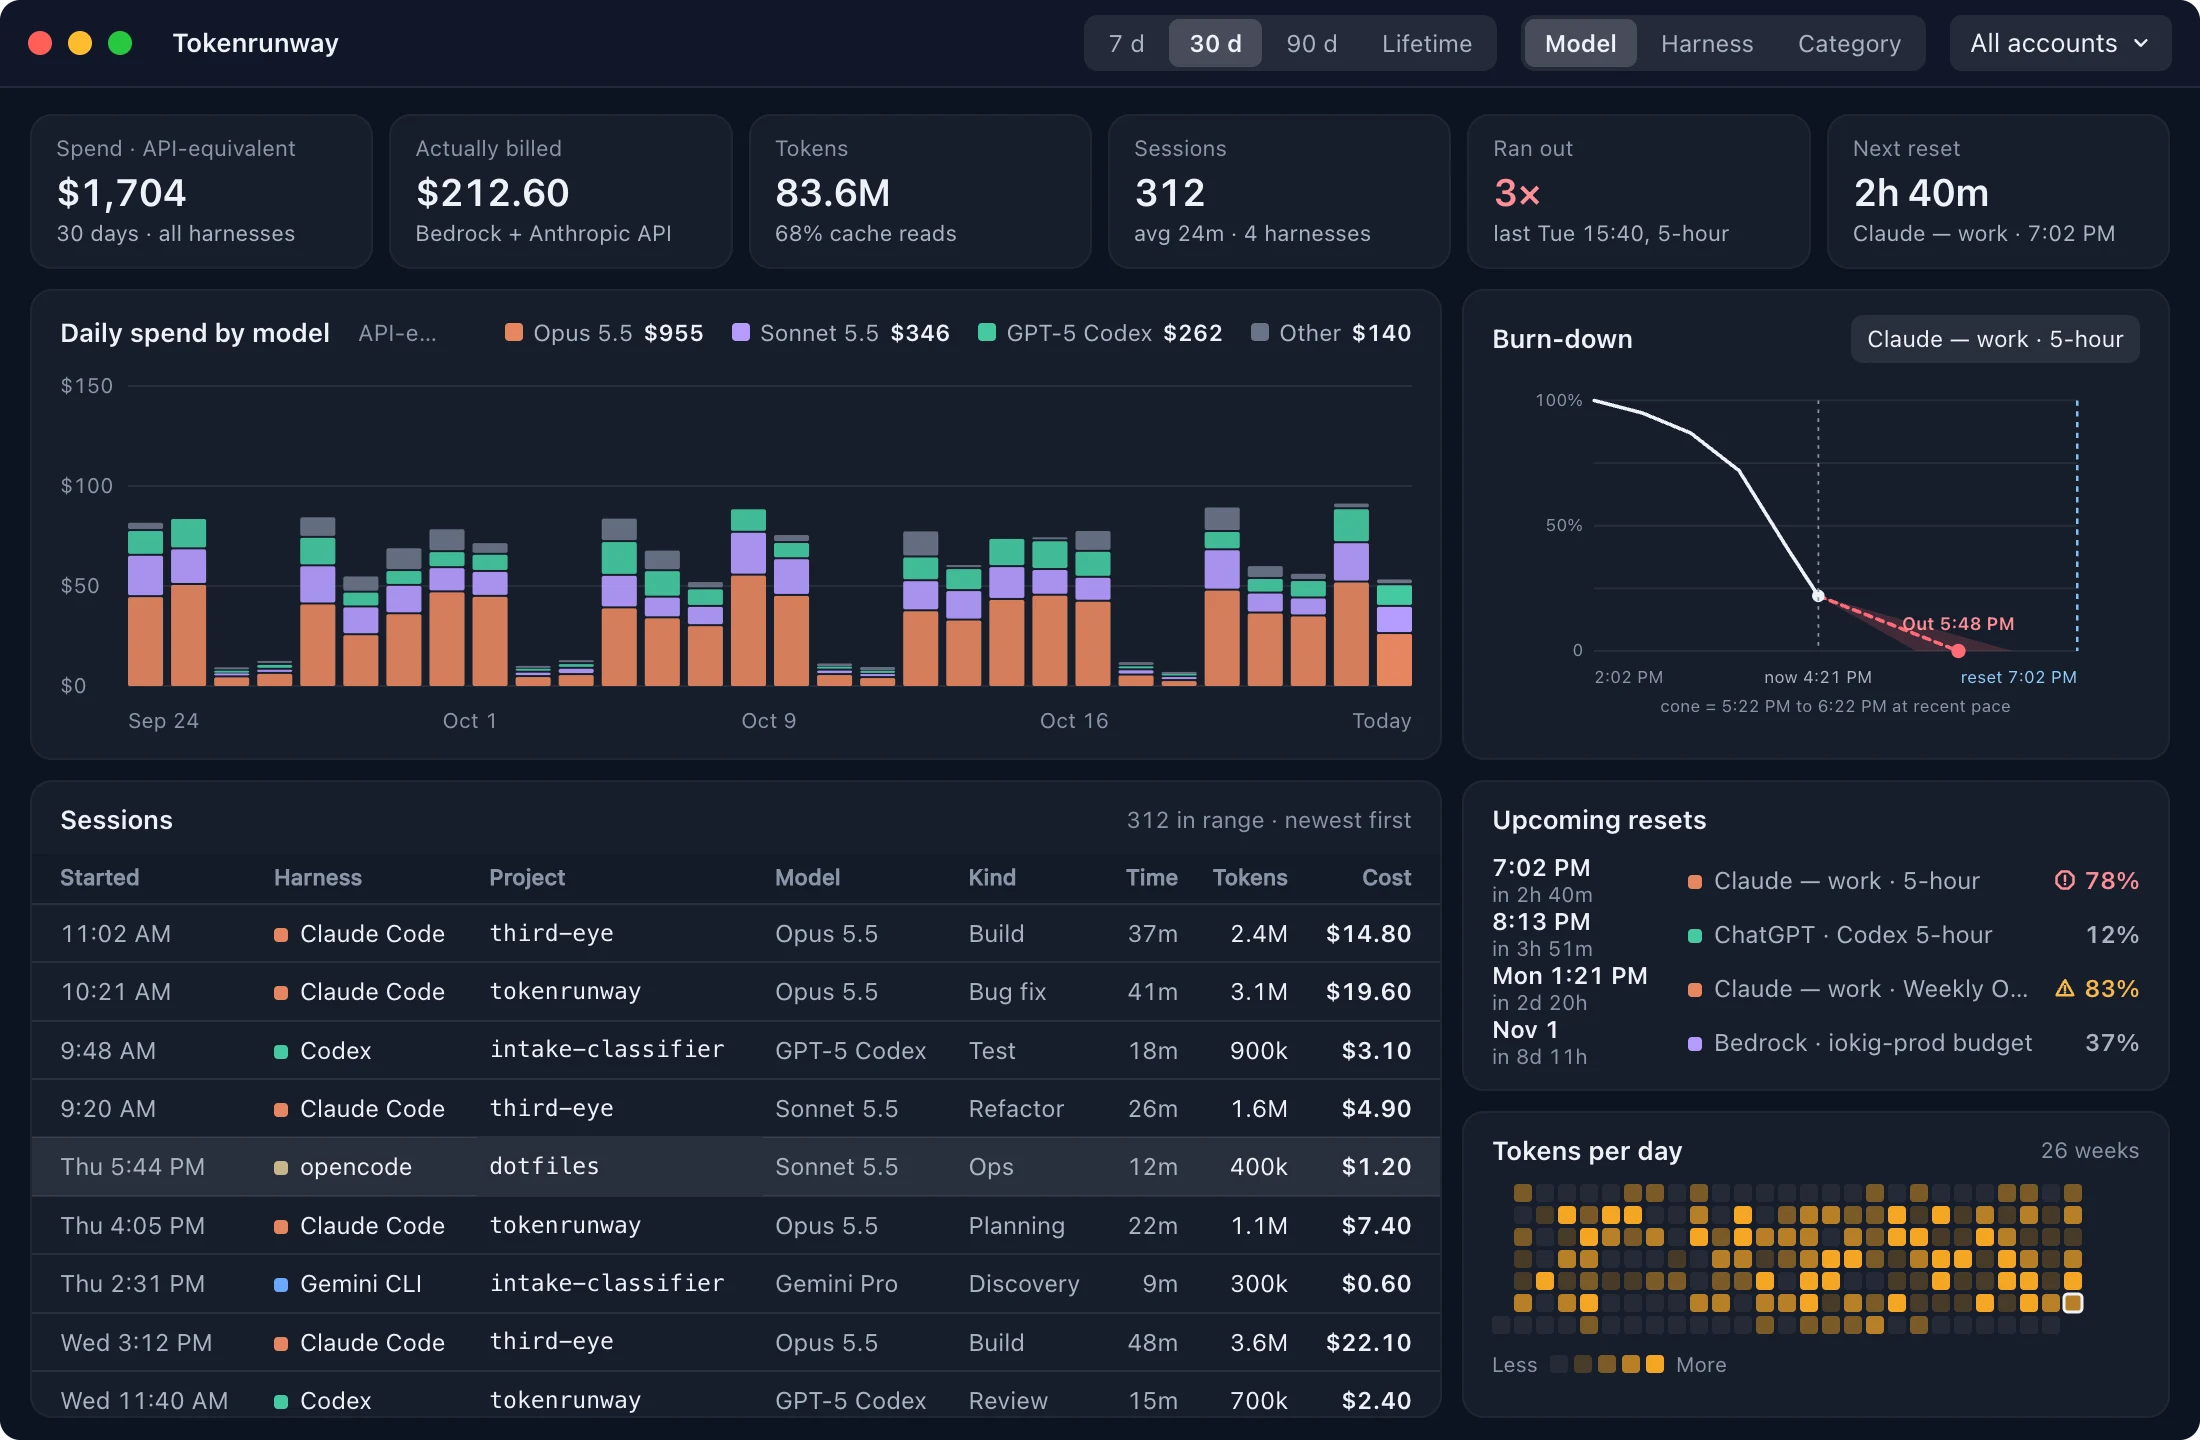This screenshot has height=1440, width=2200.
Task: Click the alert icon beside 78%
Action: [x=2064, y=880]
